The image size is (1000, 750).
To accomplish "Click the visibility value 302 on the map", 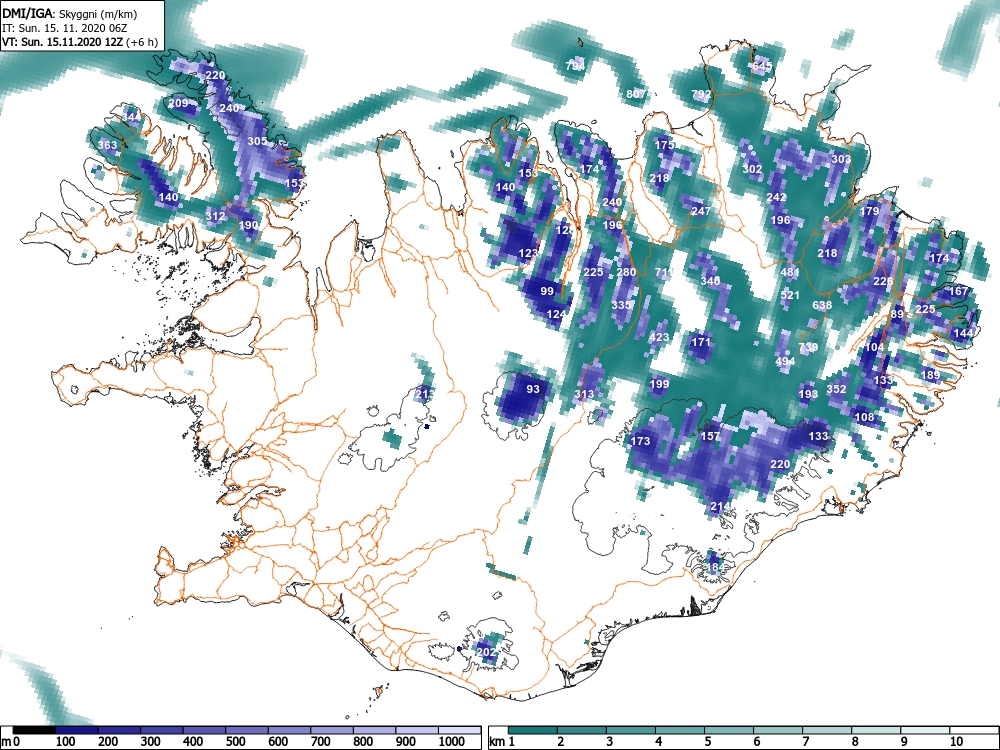I will click(753, 169).
